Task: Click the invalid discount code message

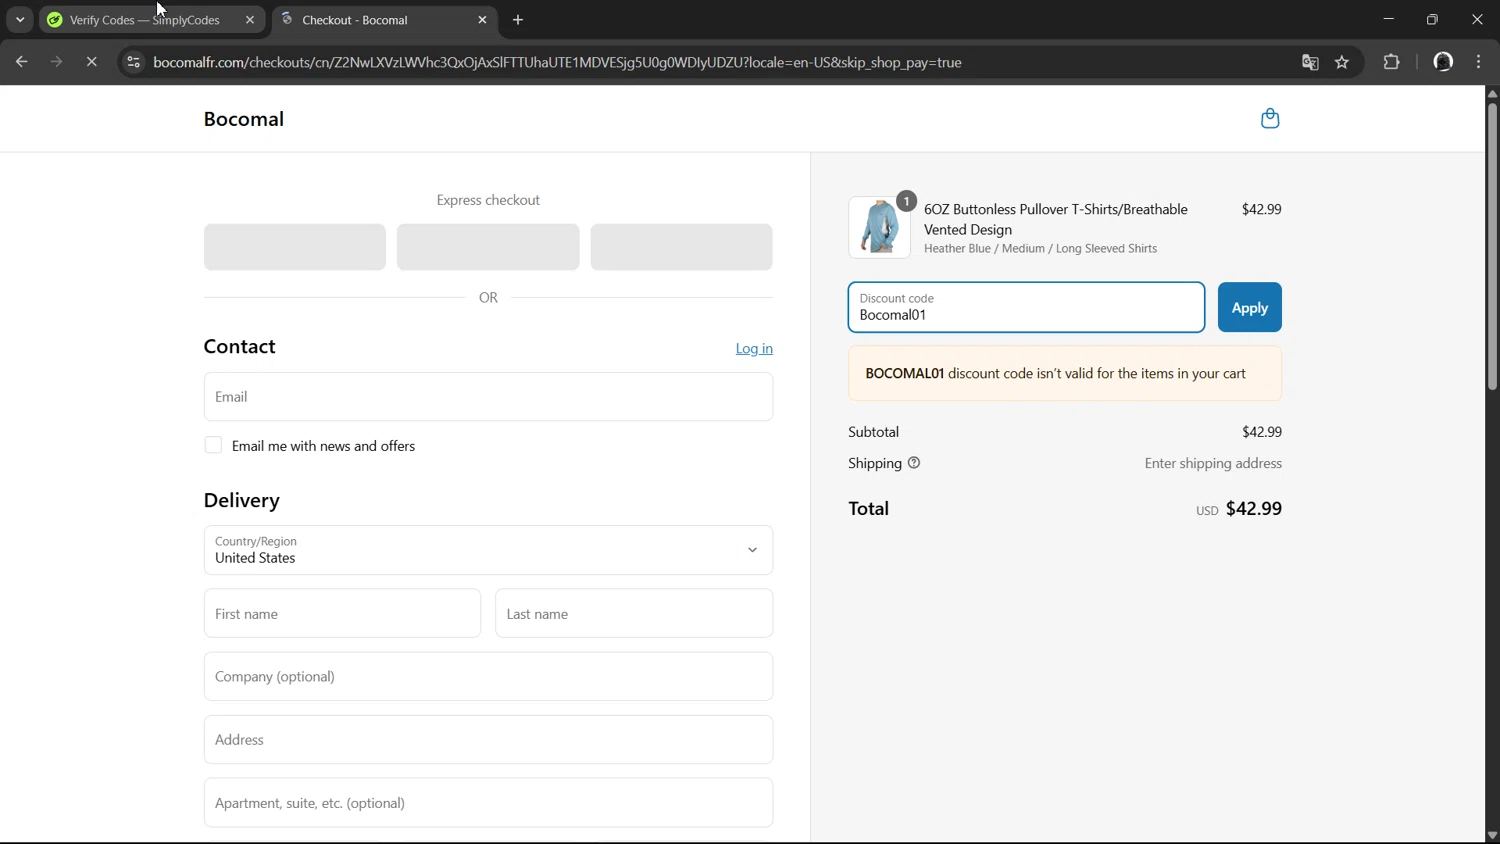Action: point(1065,373)
